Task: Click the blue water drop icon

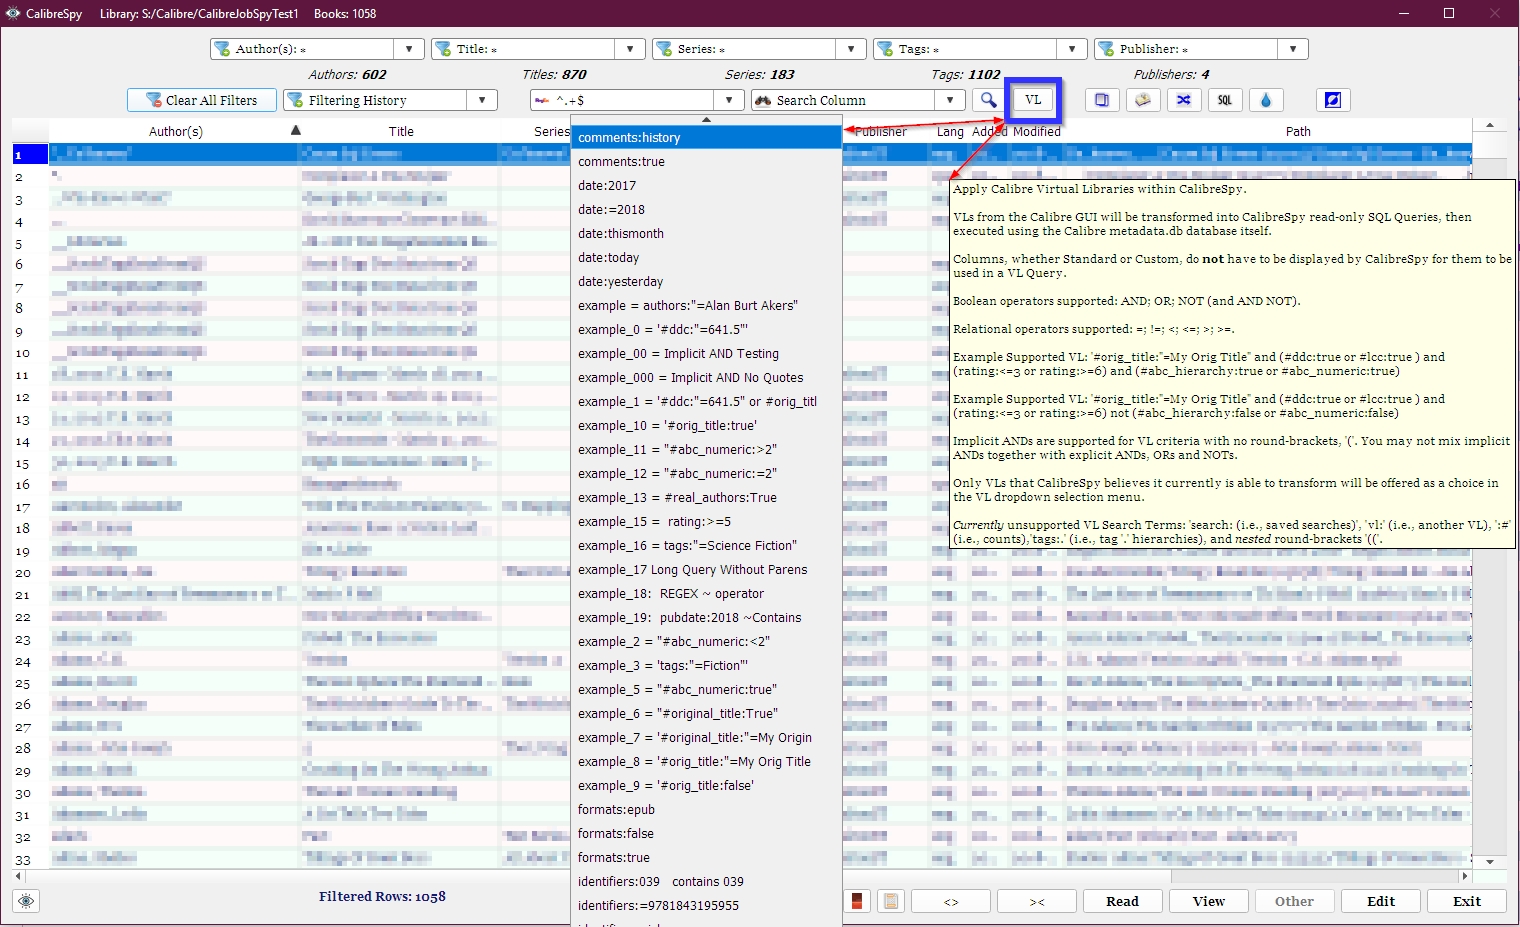Action: pos(1266,100)
